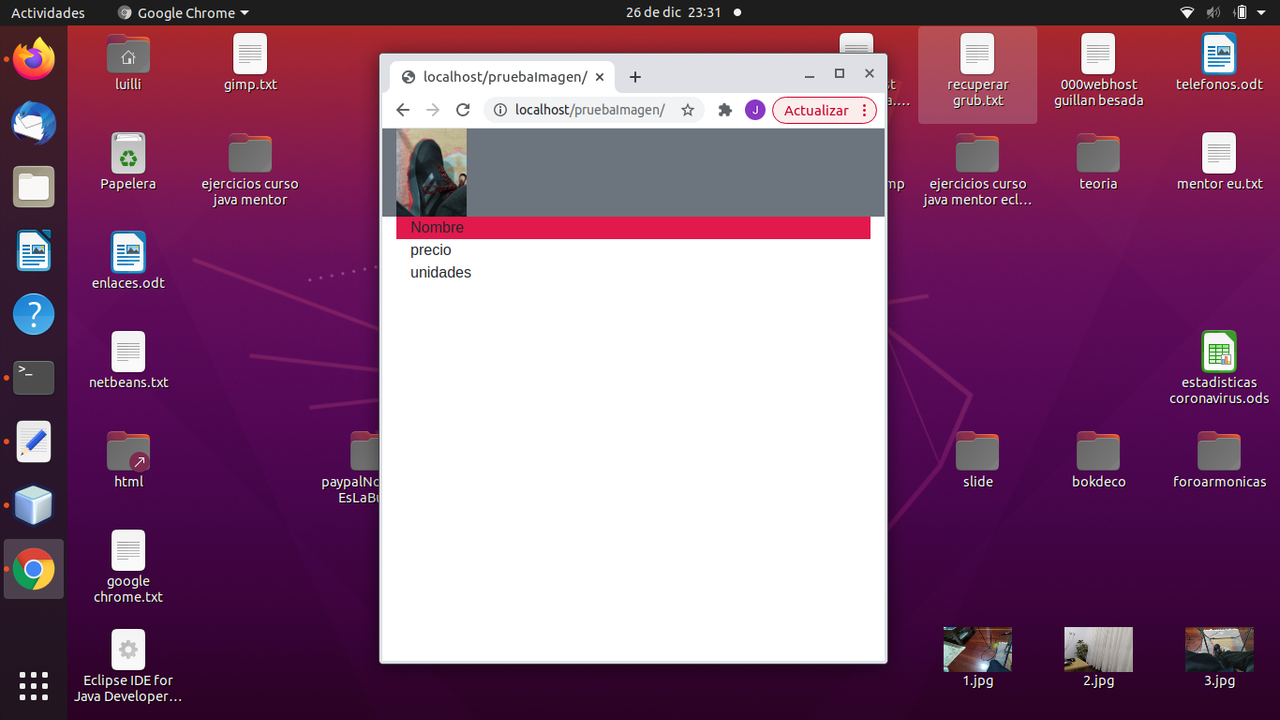Close the localhost/pruebaImagen tab
The width and height of the screenshot is (1280, 720).
tap(599, 77)
